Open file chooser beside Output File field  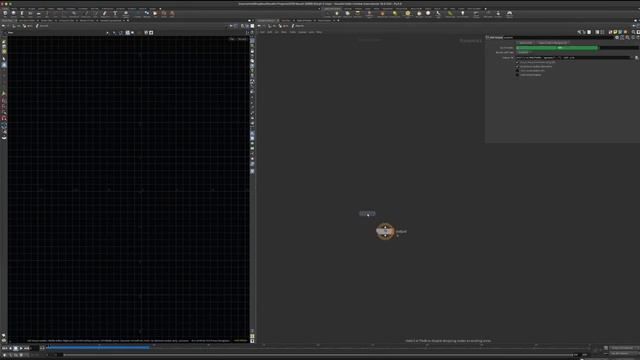coord(636,58)
